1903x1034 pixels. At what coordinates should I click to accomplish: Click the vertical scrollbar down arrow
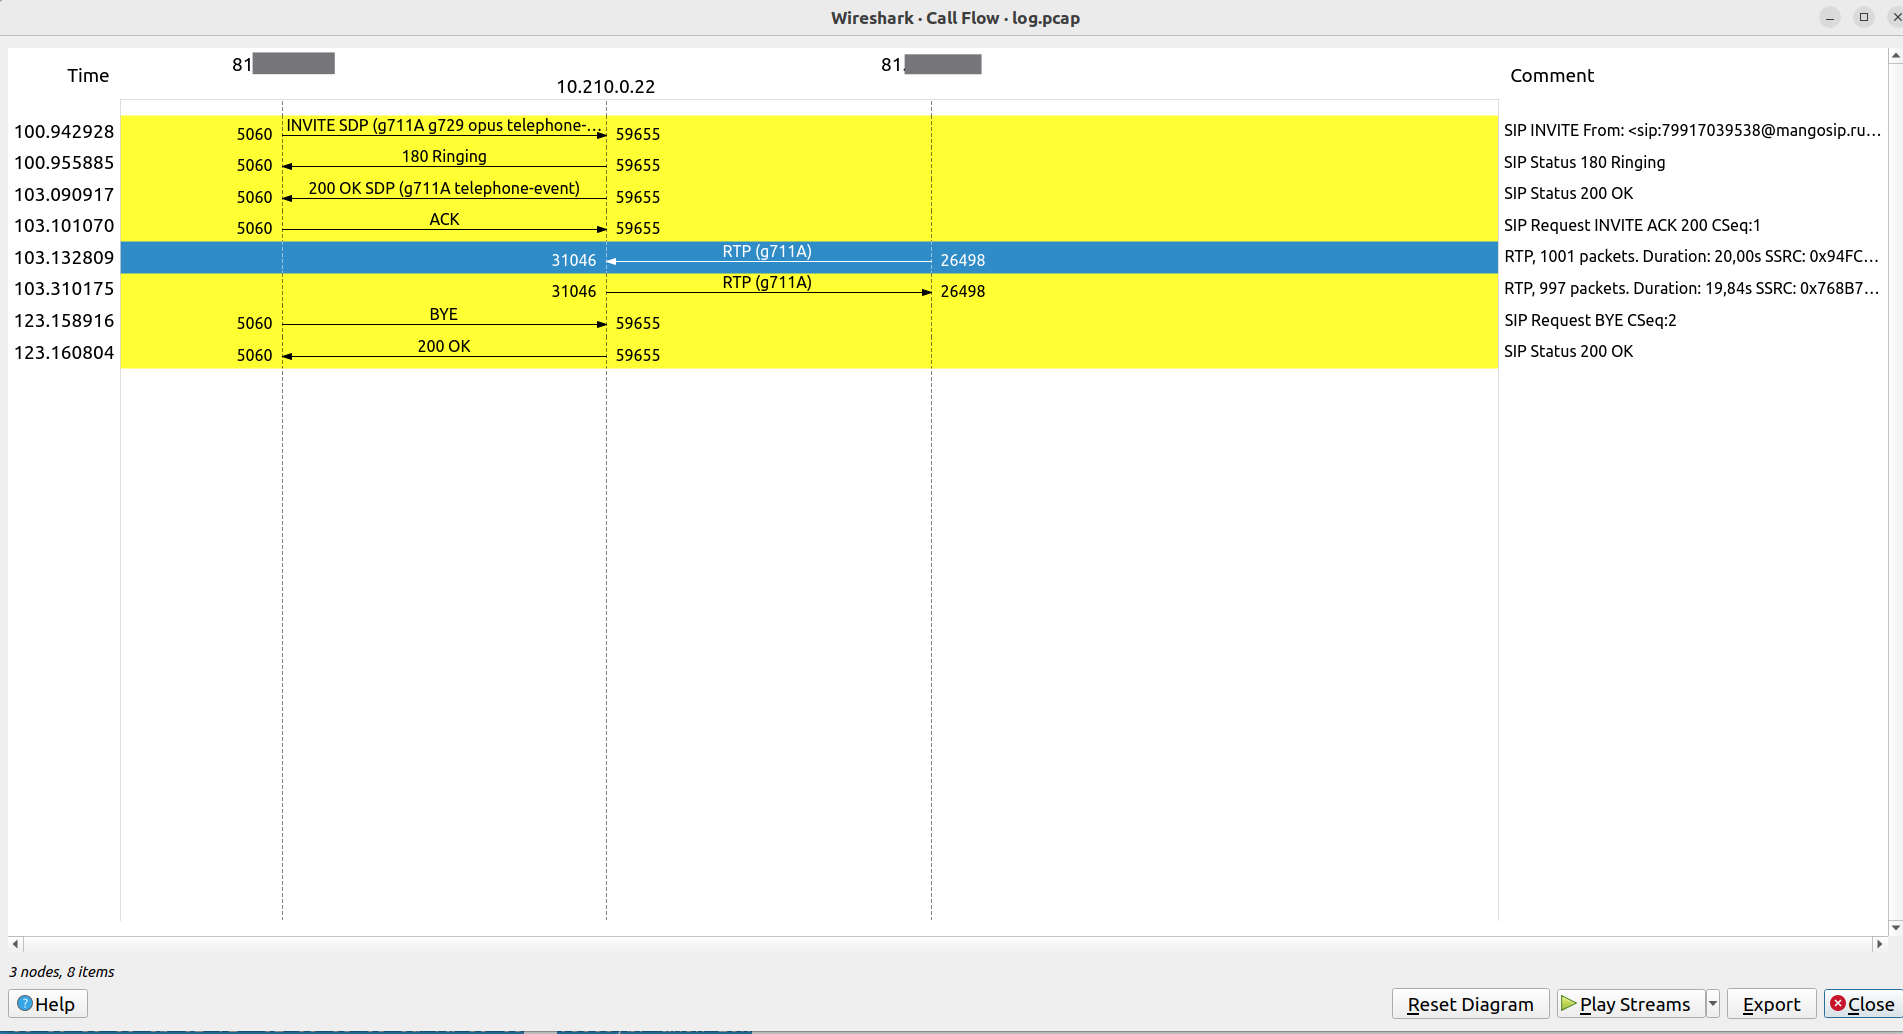(x=1895, y=927)
